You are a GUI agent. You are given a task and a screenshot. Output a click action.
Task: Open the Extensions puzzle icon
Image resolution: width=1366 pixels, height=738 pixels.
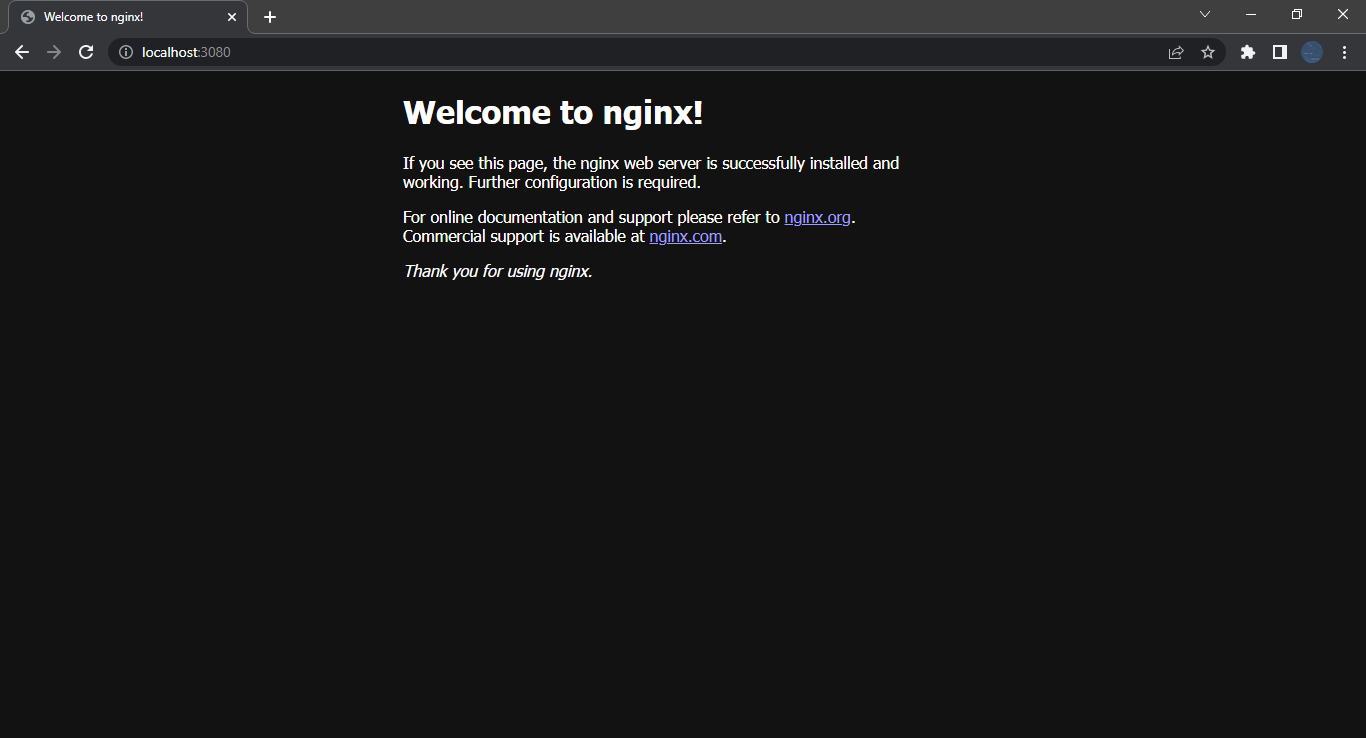[1247, 52]
